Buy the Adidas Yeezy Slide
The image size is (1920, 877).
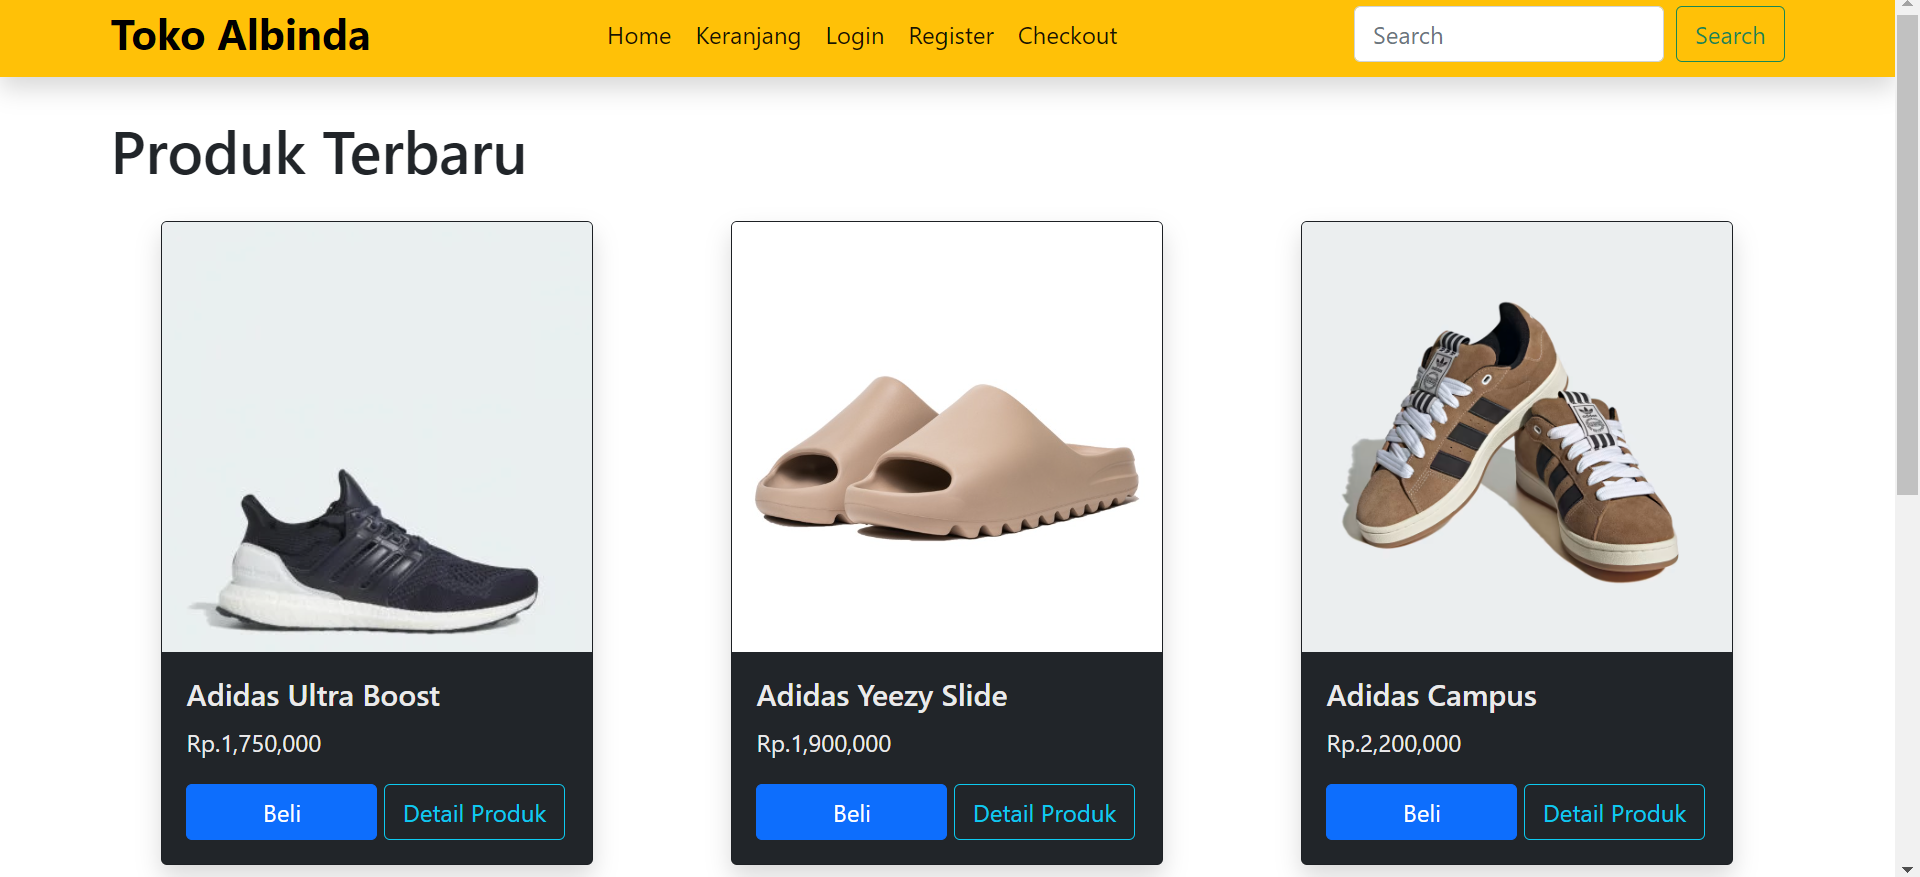coord(851,813)
